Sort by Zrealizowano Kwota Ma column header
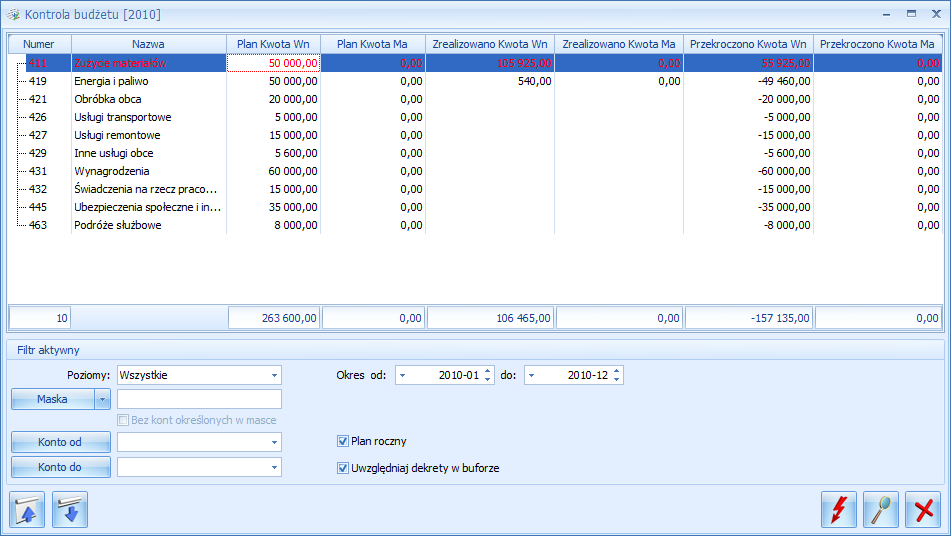951x536 pixels. 619,44
